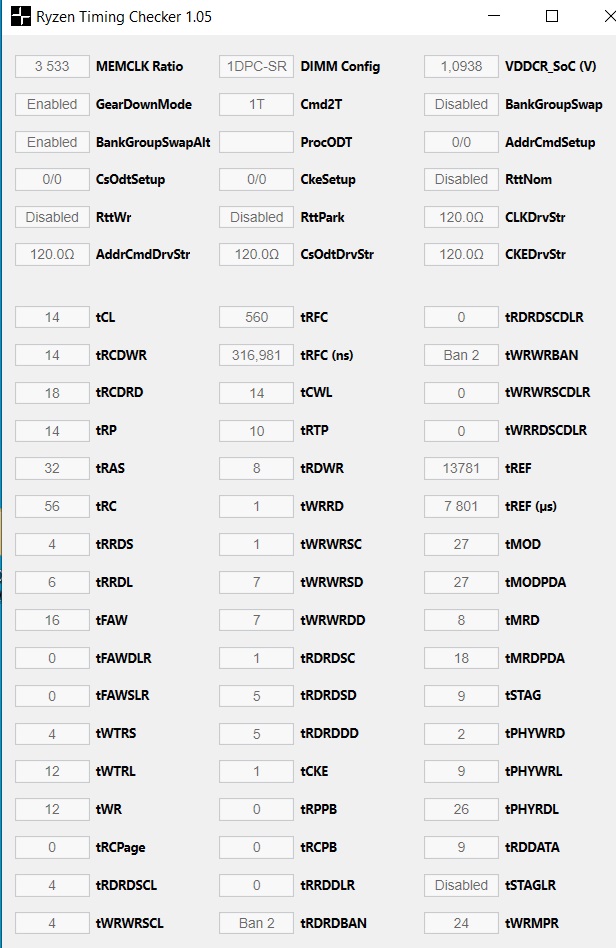This screenshot has width=616, height=948.
Task: Click the tRAS value field
Action: click(x=52, y=468)
